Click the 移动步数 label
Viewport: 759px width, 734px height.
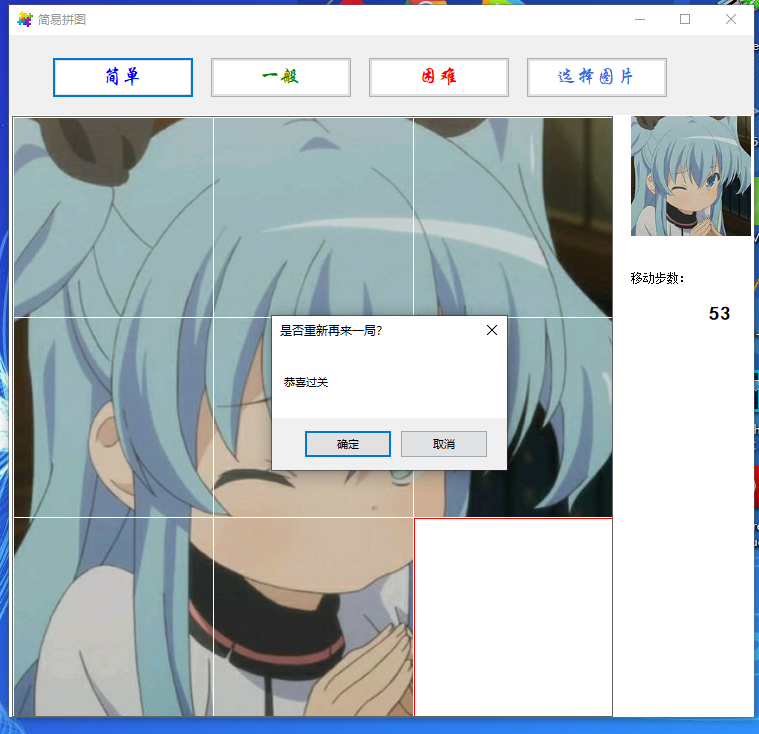click(657, 278)
